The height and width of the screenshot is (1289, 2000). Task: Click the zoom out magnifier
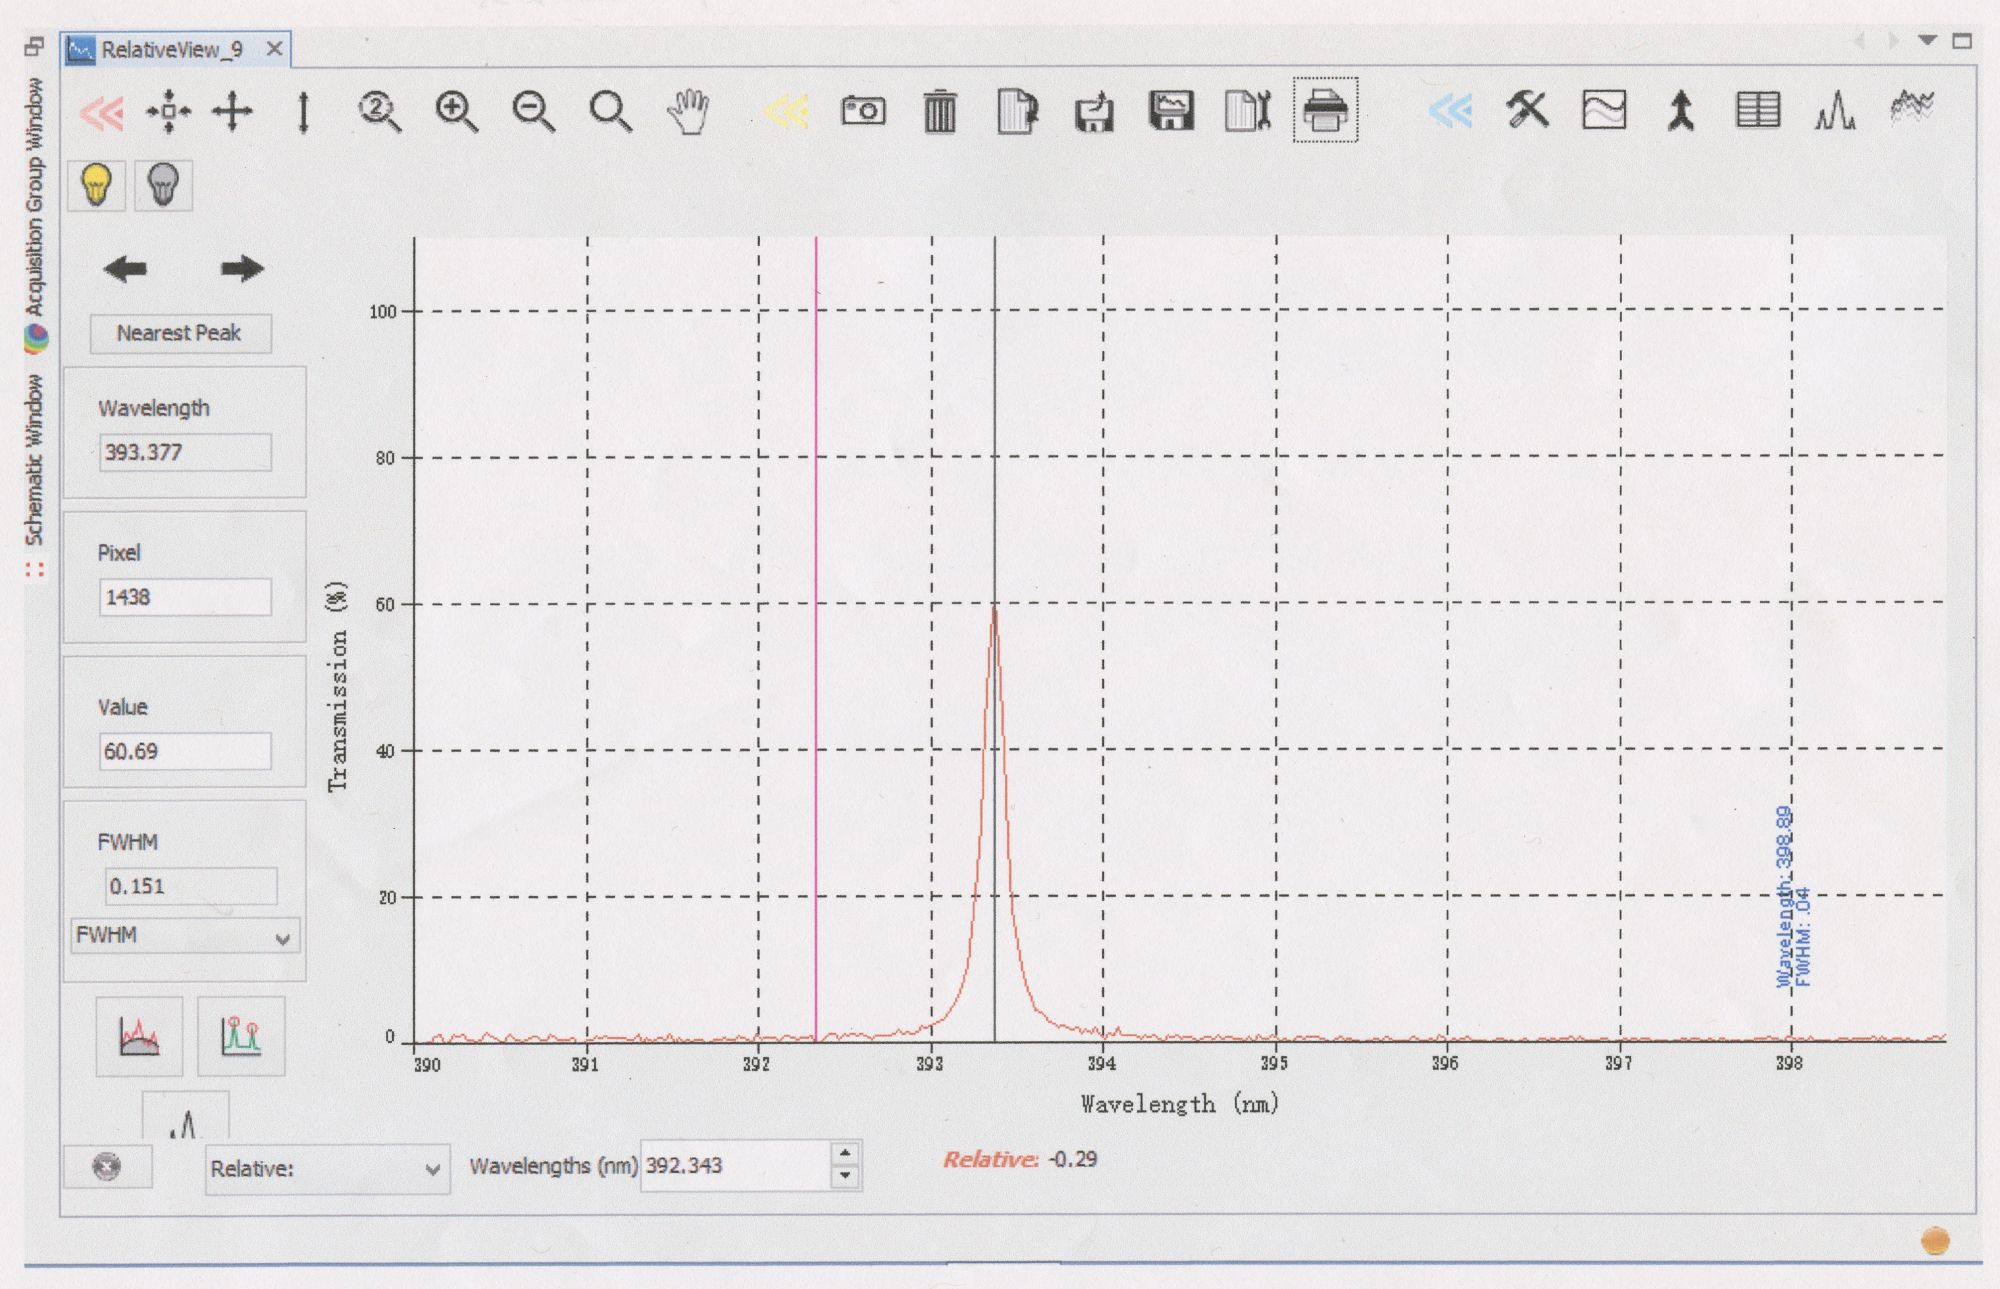click(x=533, y=111)
